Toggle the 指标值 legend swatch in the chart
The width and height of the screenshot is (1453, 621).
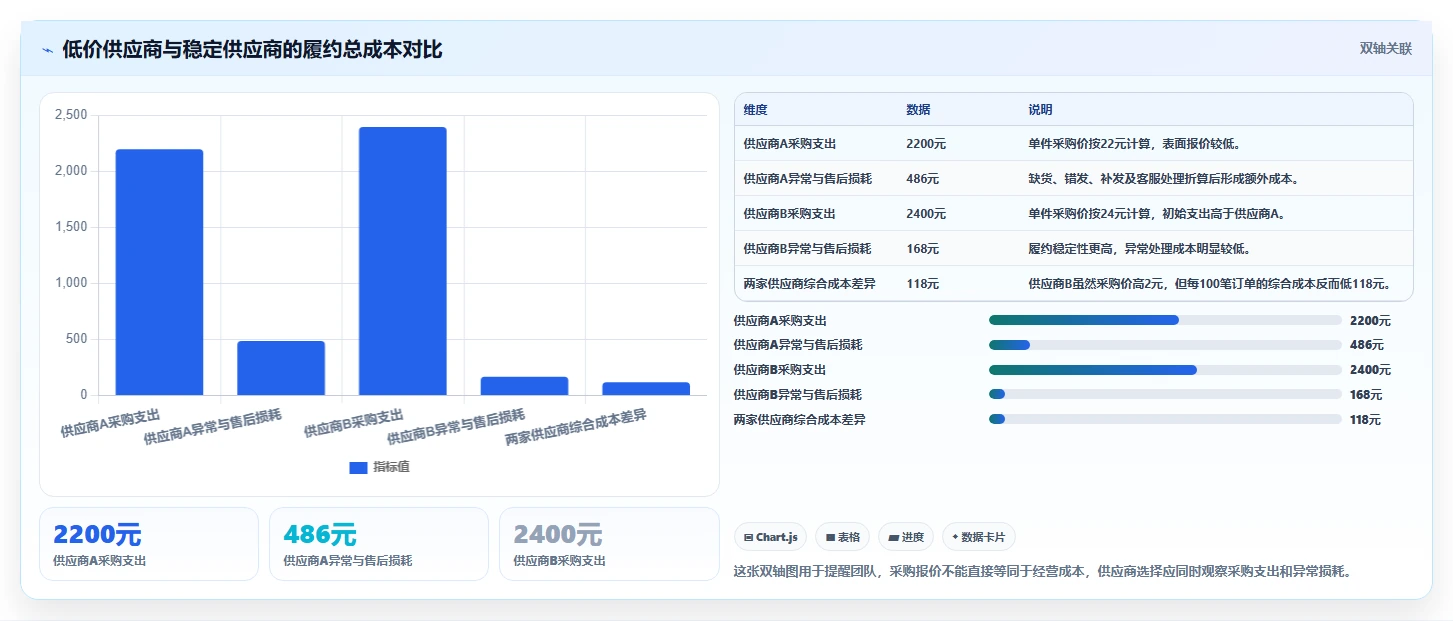click(358, 467)
